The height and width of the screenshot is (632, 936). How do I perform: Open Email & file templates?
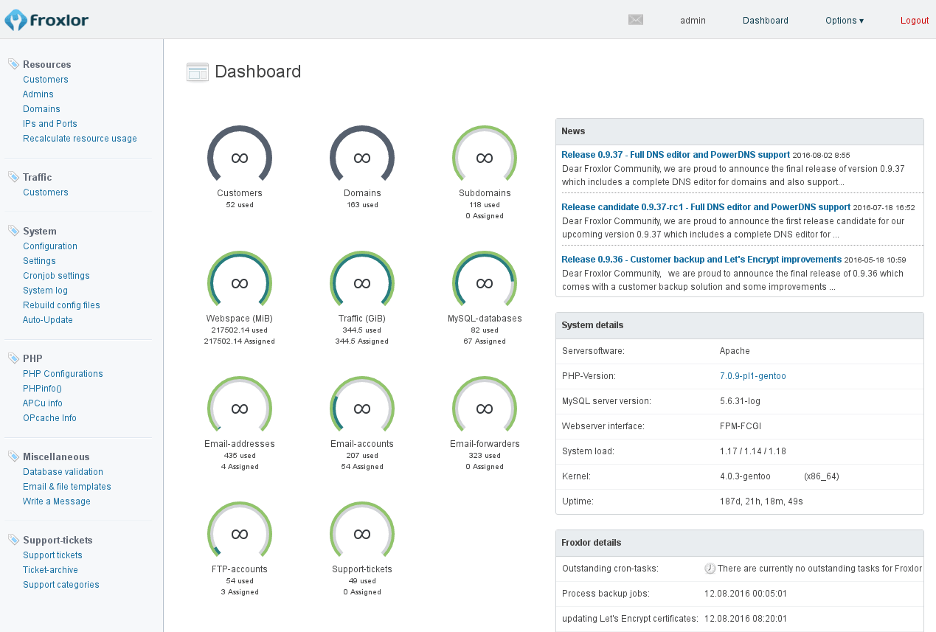tap(67, 486)
